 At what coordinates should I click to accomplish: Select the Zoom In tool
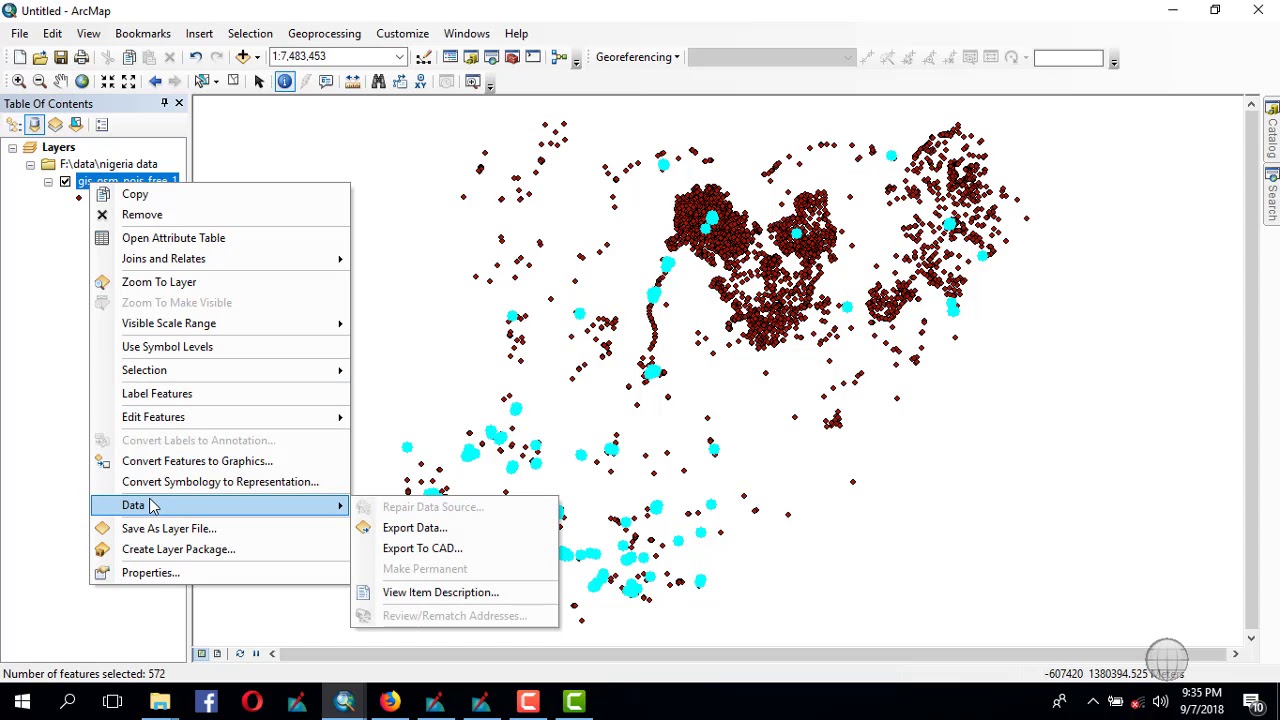pos(19,81)
